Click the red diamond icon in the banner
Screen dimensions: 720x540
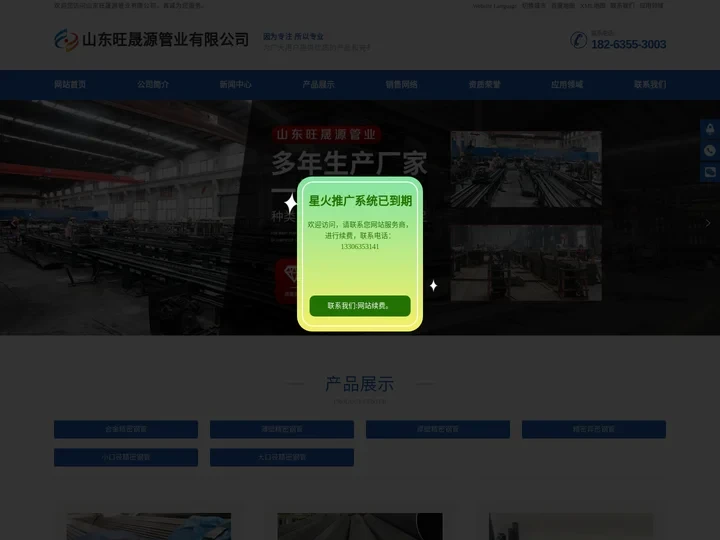(x=287, y=280)
